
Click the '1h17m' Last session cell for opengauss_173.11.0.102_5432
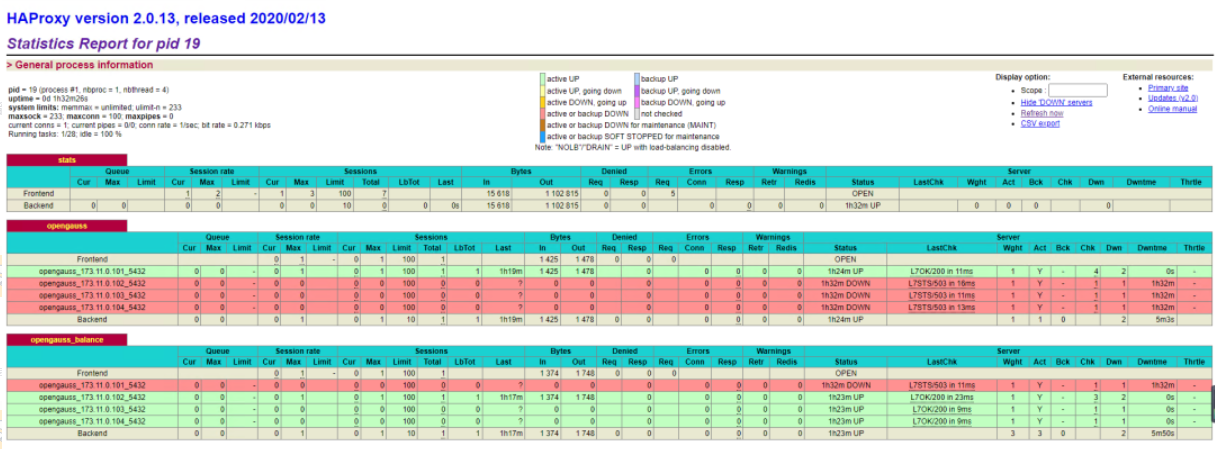503,397
